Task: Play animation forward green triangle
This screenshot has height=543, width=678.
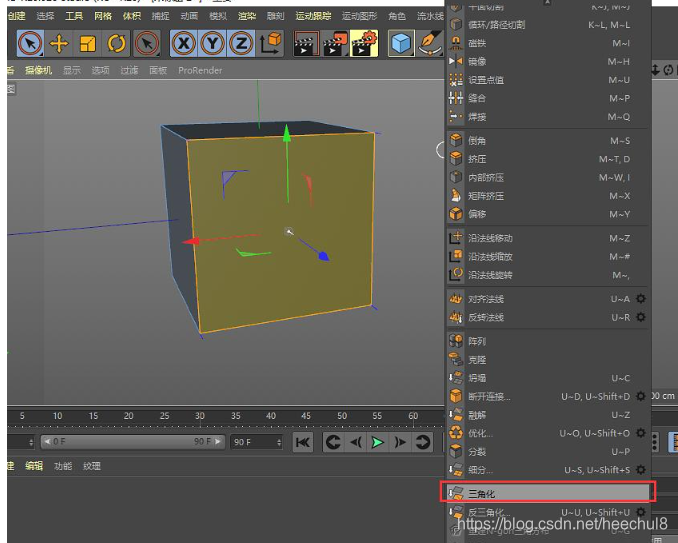Action: [377, 442]
